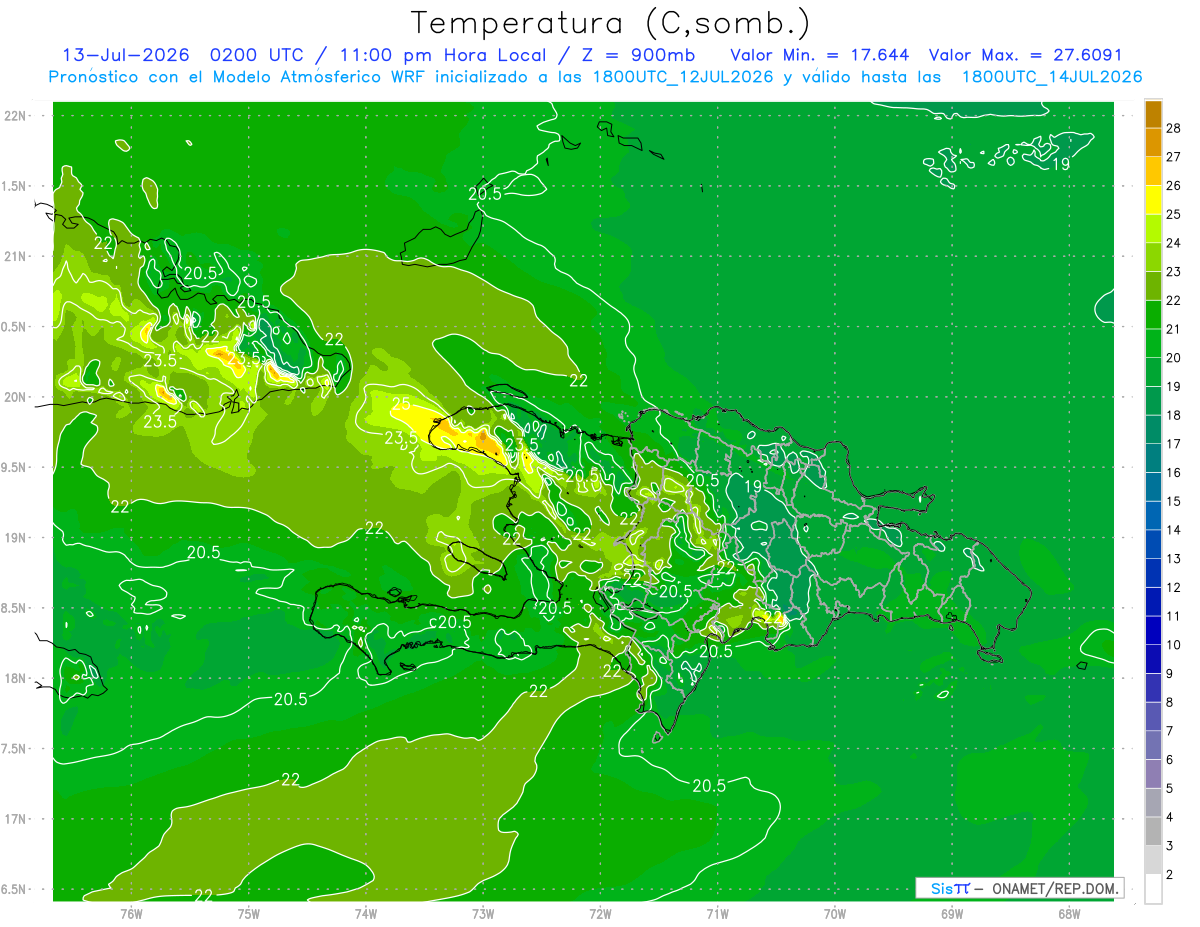This screenshot has height=927, width=1200.
Task: Click the white swatch at the color scale bottom
Action: (x=1153, y=889)
